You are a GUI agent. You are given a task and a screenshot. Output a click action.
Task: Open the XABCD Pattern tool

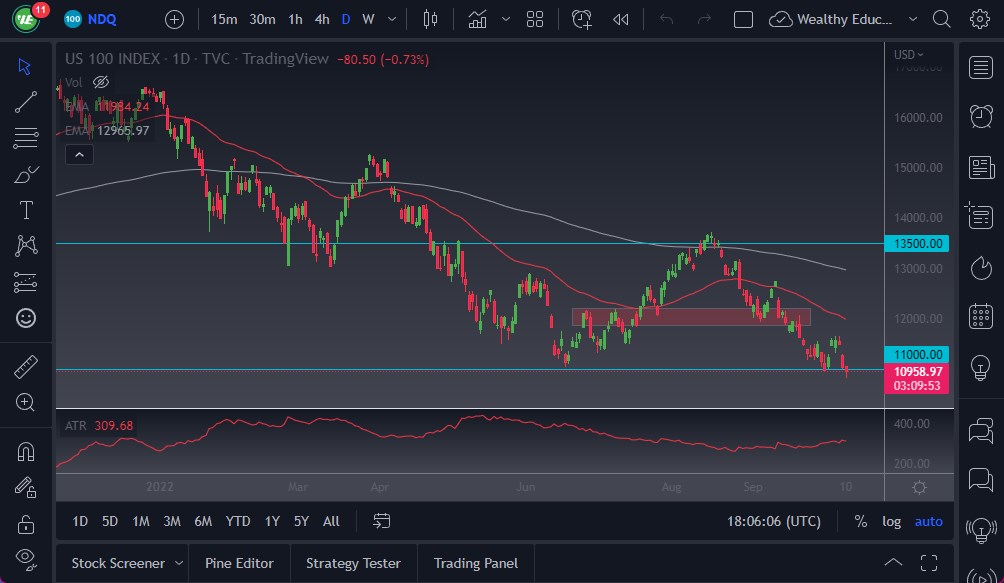(x=26, y=246)
